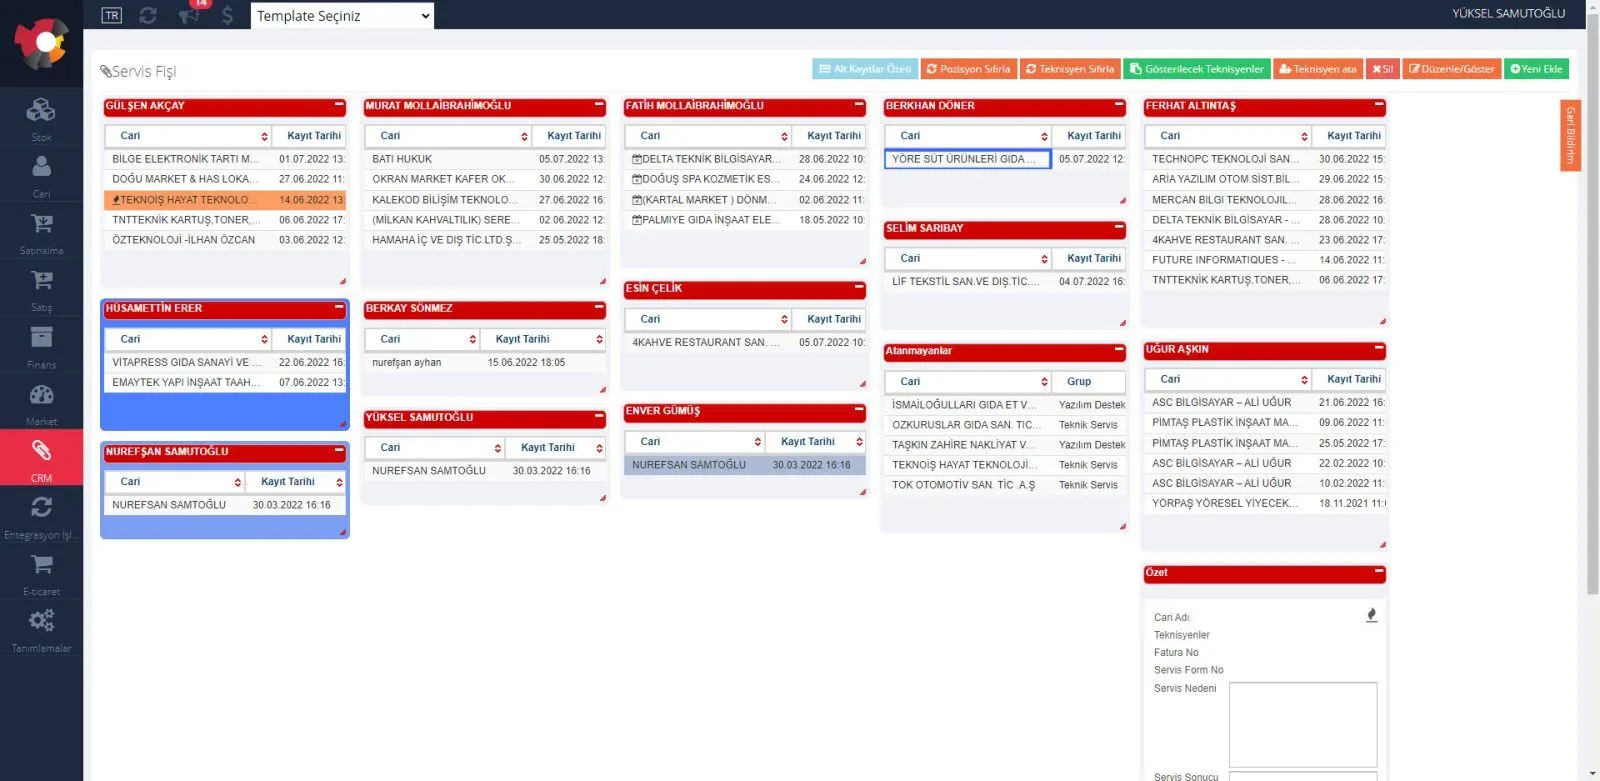This screenshot has height=781, width=1600.
Task: Click Düzenle/Göster button
Action: [1452, 69]
